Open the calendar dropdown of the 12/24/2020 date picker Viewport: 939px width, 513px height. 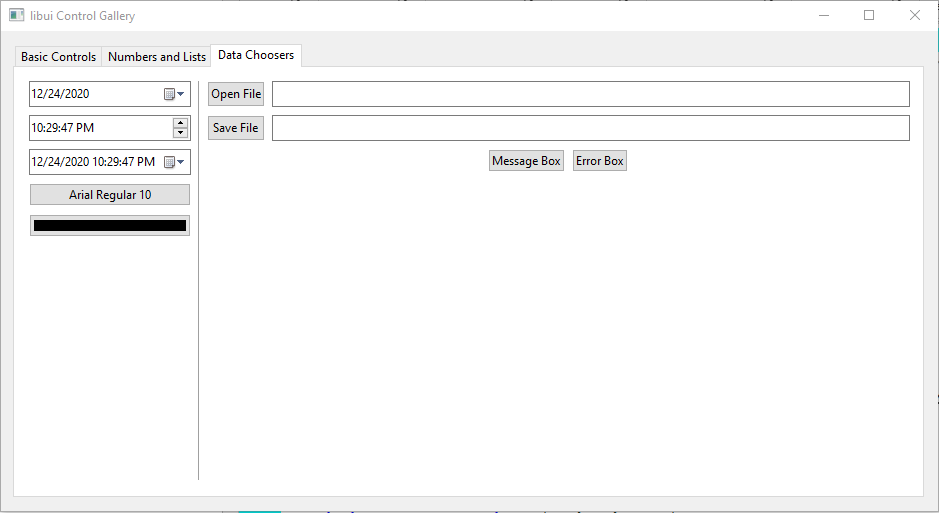tap(175, 94)
